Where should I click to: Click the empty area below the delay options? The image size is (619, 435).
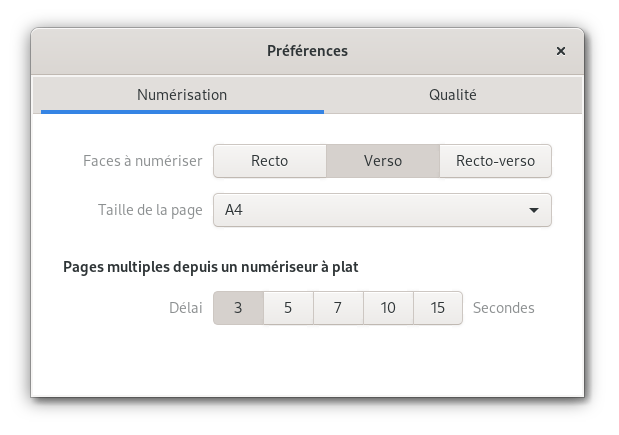[x=307, y=362]
